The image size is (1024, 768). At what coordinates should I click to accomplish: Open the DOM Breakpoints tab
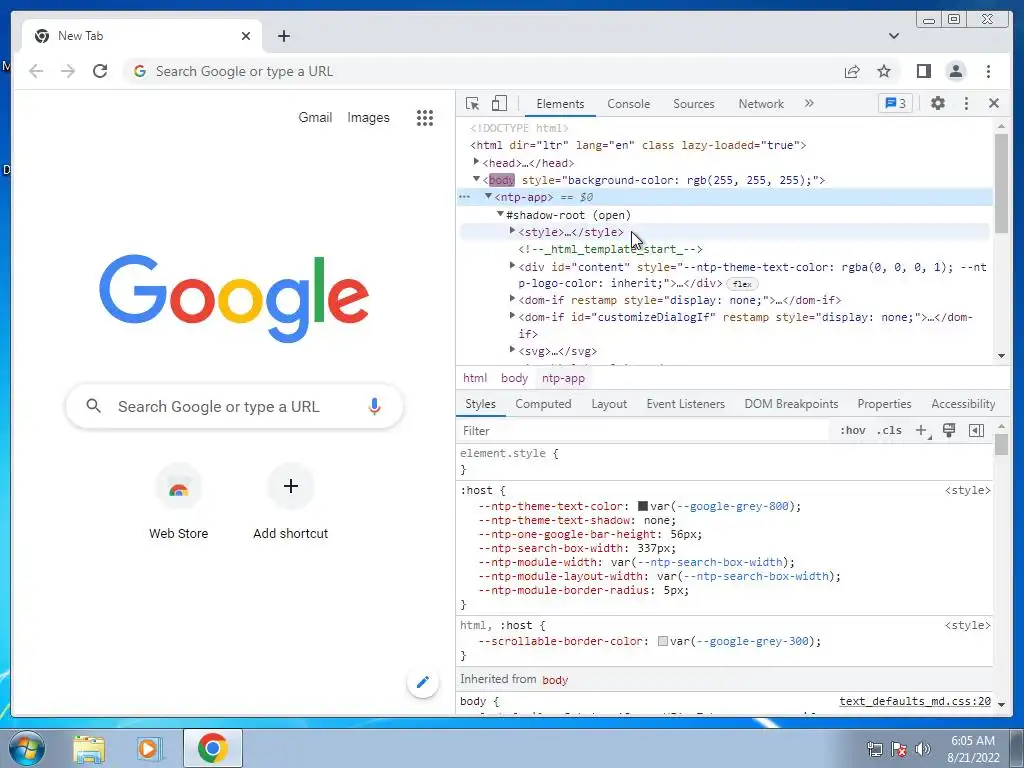[792, 404]
